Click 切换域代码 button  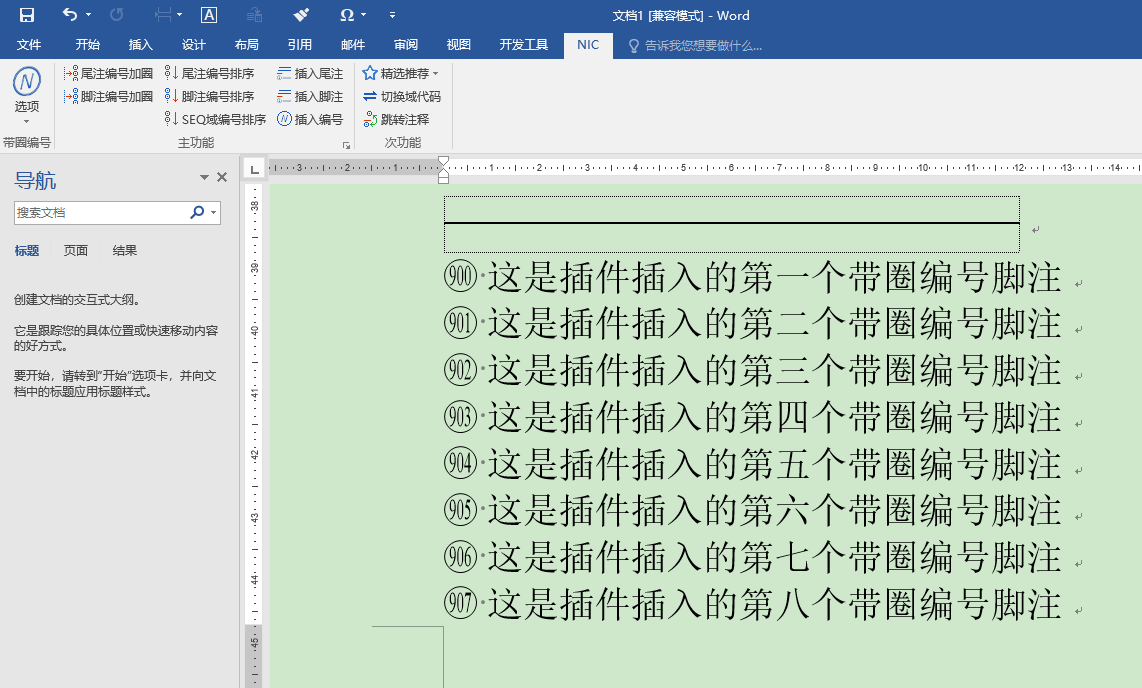point(402,96)
